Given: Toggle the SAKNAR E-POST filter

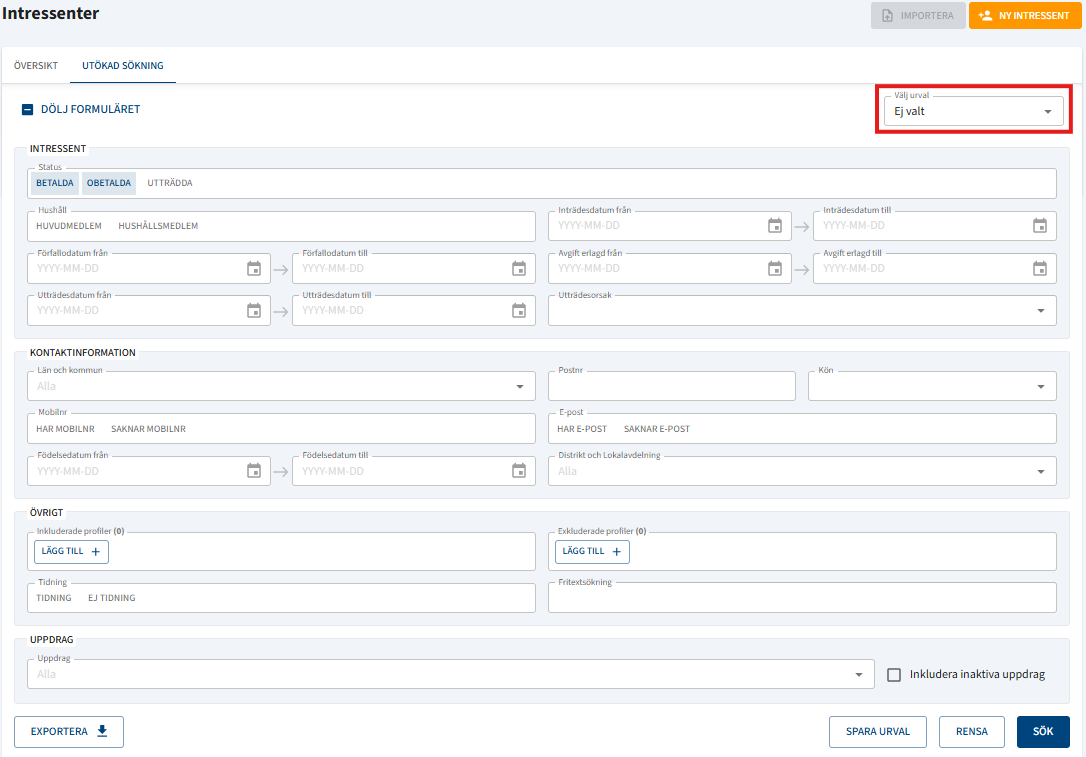Looking at the screenshot, I should pyautogui.click(x=657, y=429).
